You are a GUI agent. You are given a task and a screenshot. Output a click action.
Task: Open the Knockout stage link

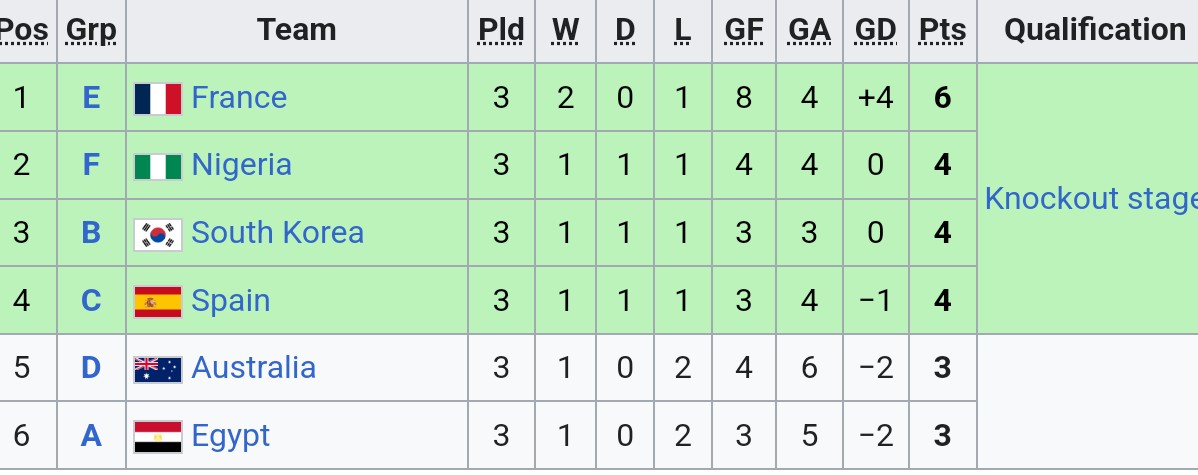(1090, 199)
